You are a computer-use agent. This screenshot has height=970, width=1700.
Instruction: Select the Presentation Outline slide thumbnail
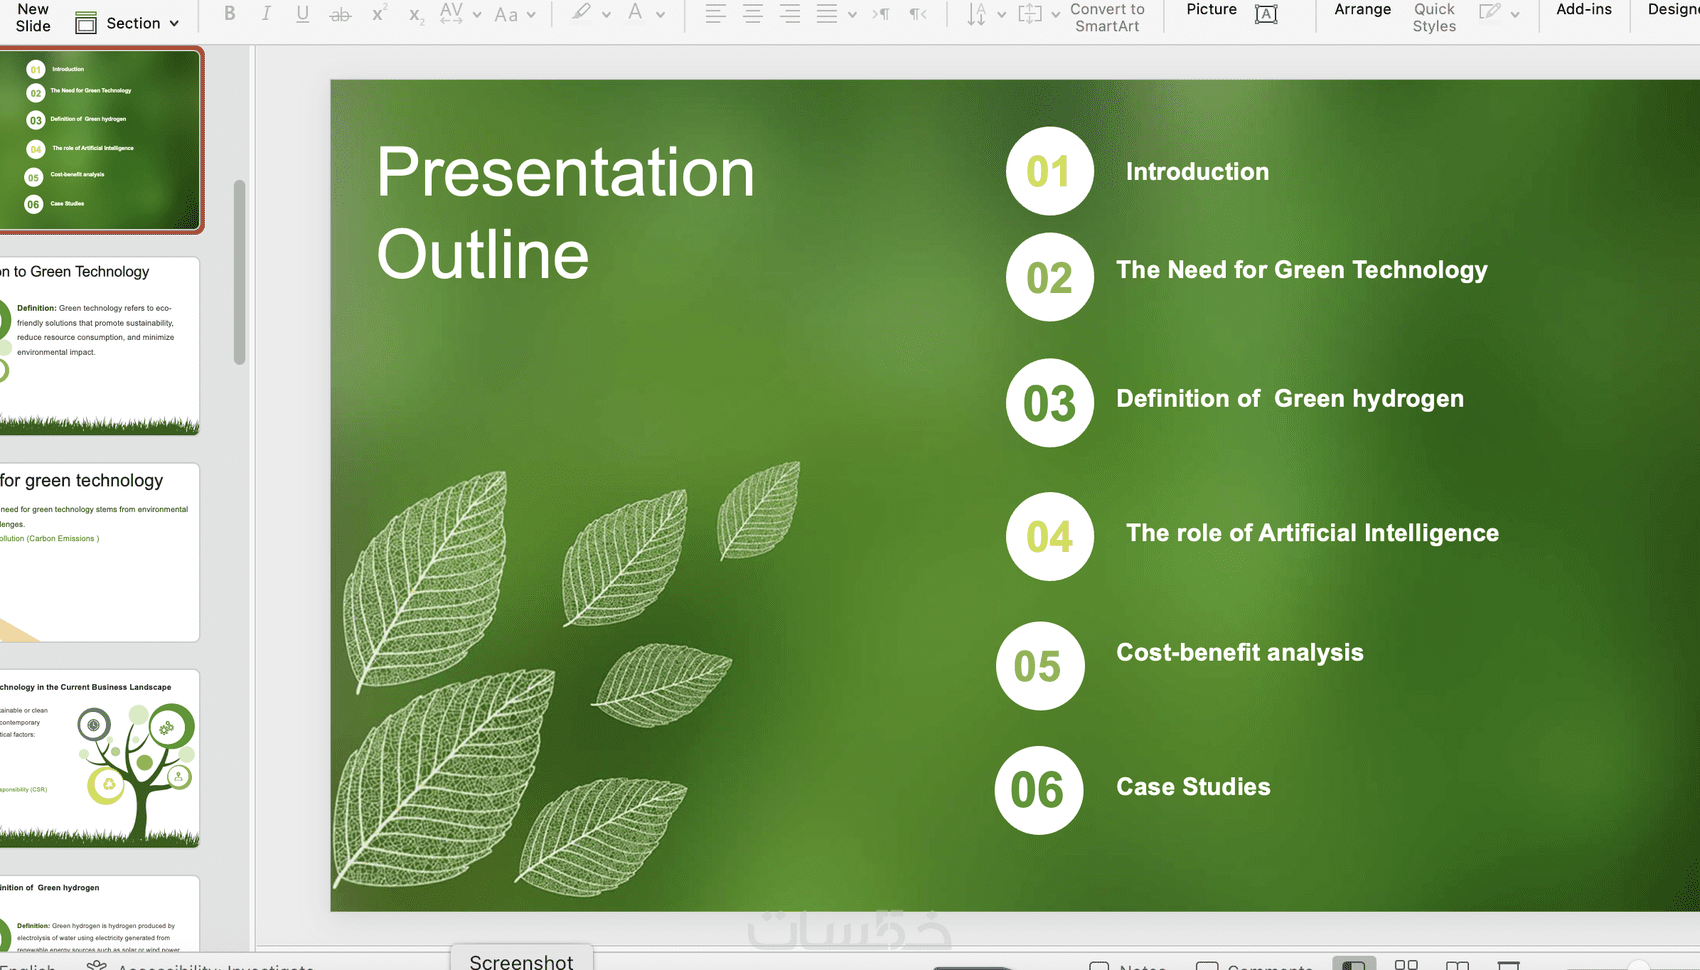point(100,140)
